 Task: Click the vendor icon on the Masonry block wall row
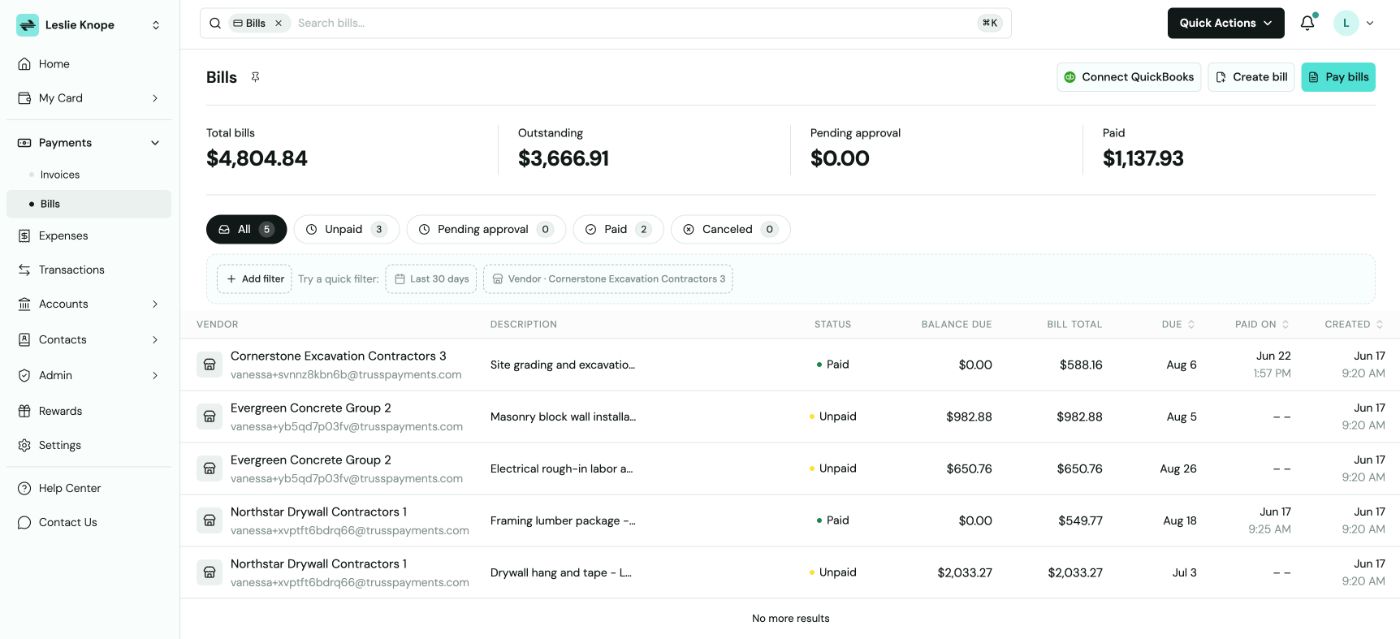pos(209,417)
